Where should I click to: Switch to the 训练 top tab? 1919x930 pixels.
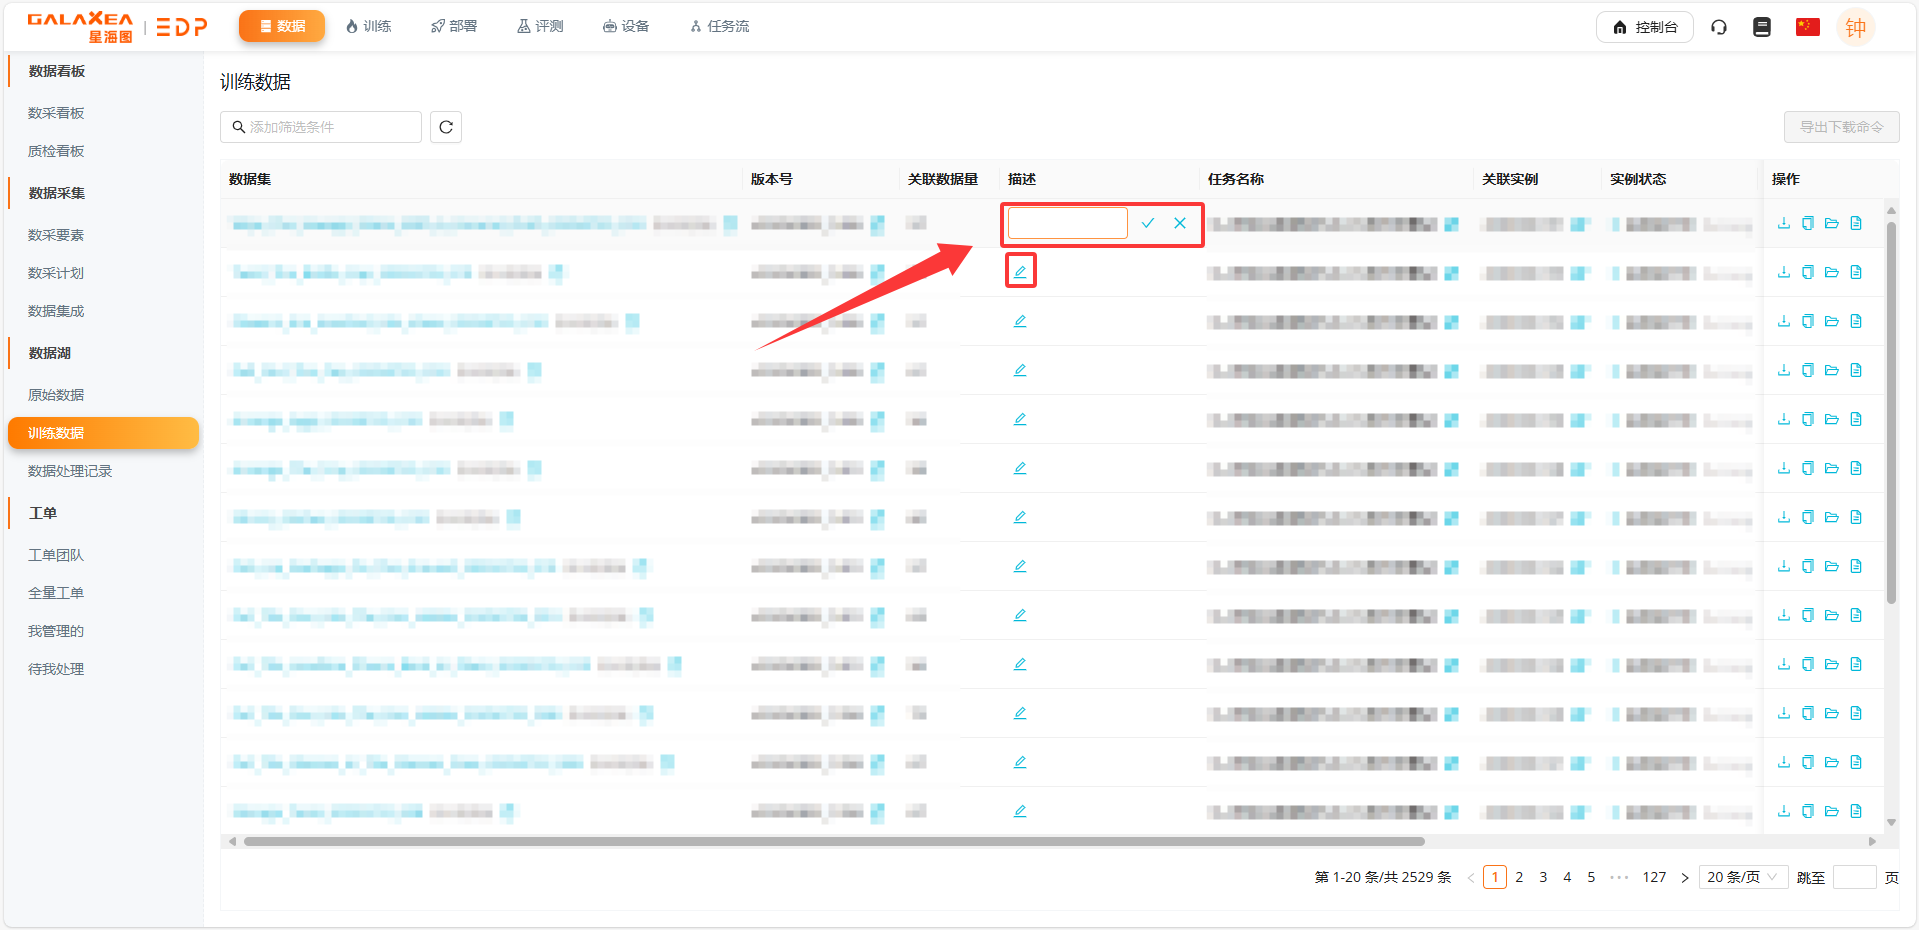[368, 26]
